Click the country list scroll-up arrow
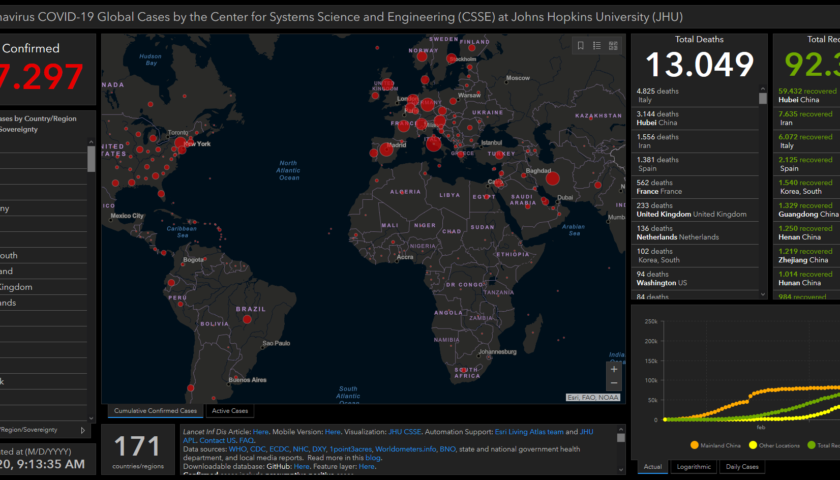The height and width of the screenshot is (480, 840). (91, 142)
